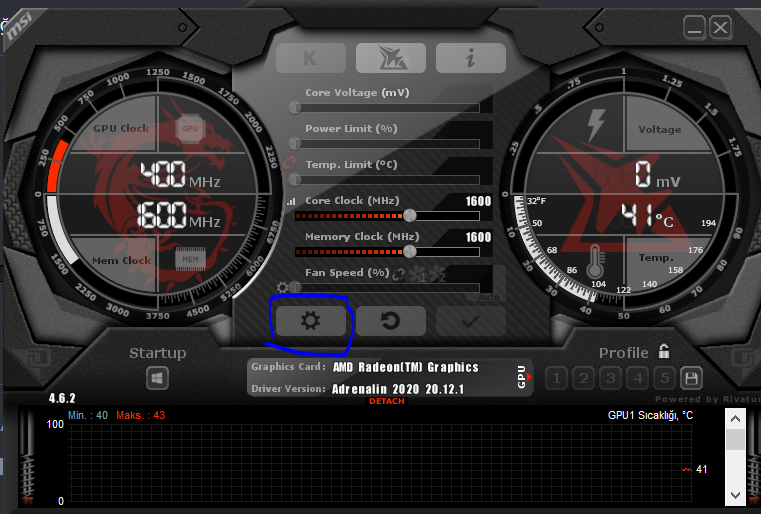Viewport: 761px width, 514px height.
Task: Click the Core Clock value 1600
Action: click(x=478, y=201)
